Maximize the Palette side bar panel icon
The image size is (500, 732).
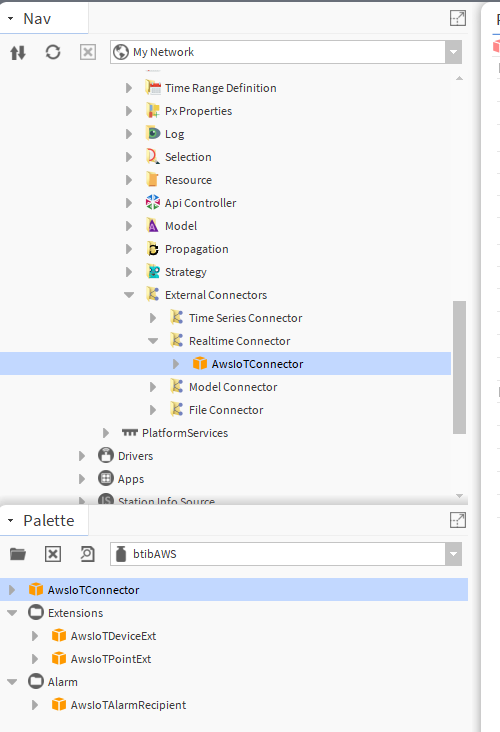[x=458, y=520]
